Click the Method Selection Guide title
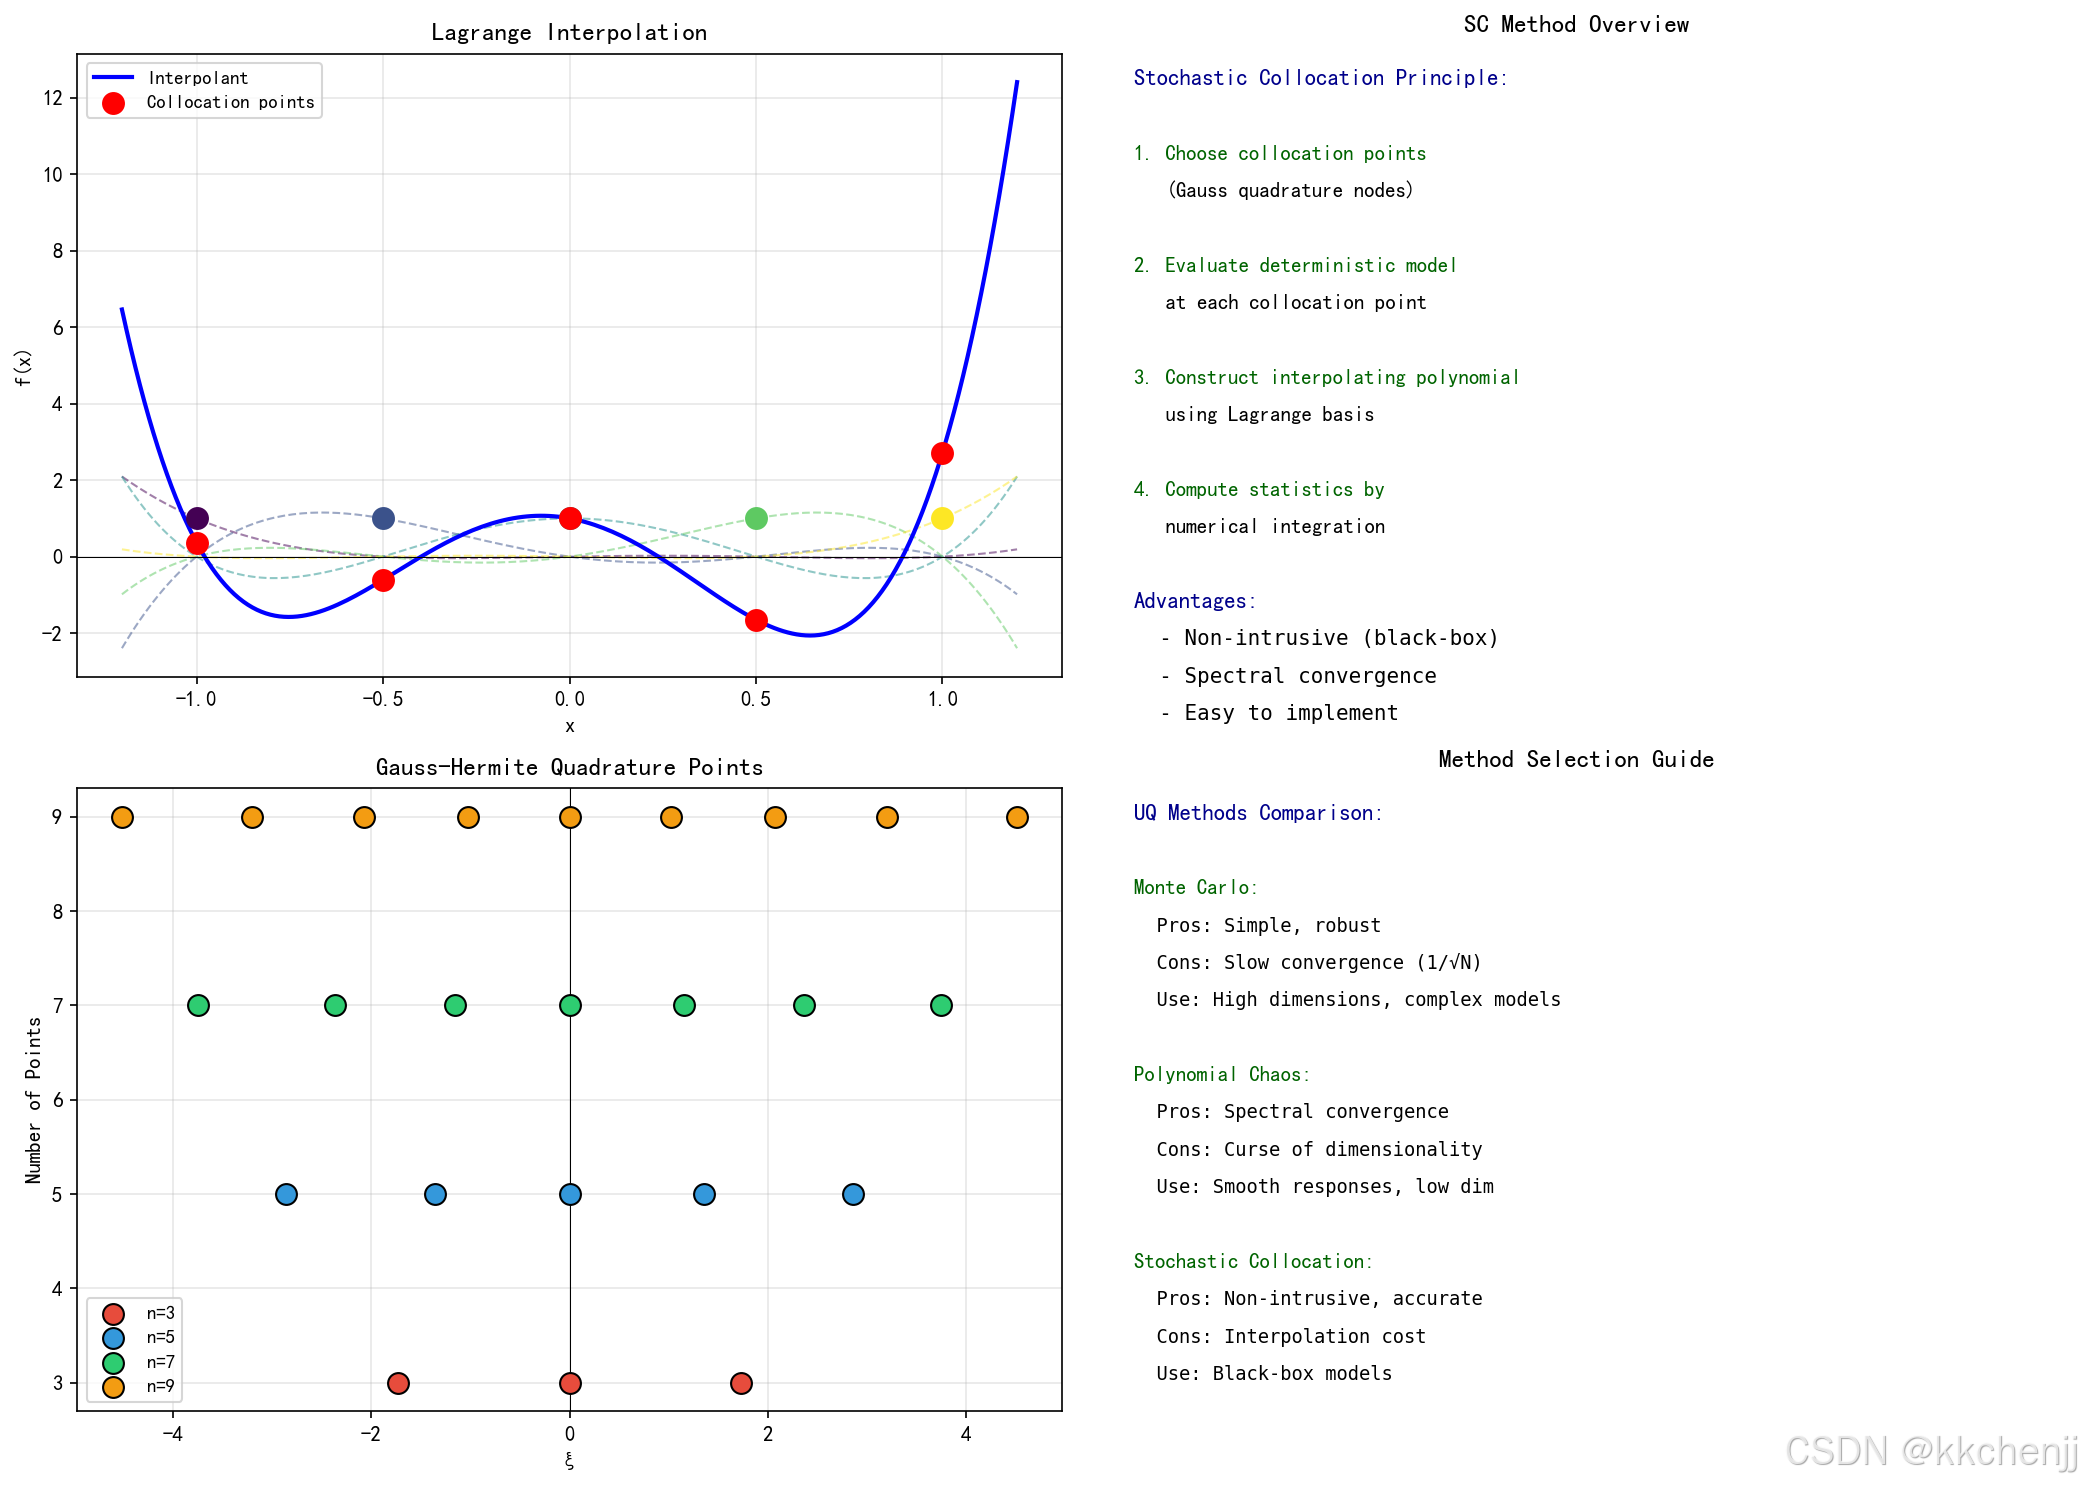Image resolution: width=2083 pixels, height=1485 pixels. 1575,759
